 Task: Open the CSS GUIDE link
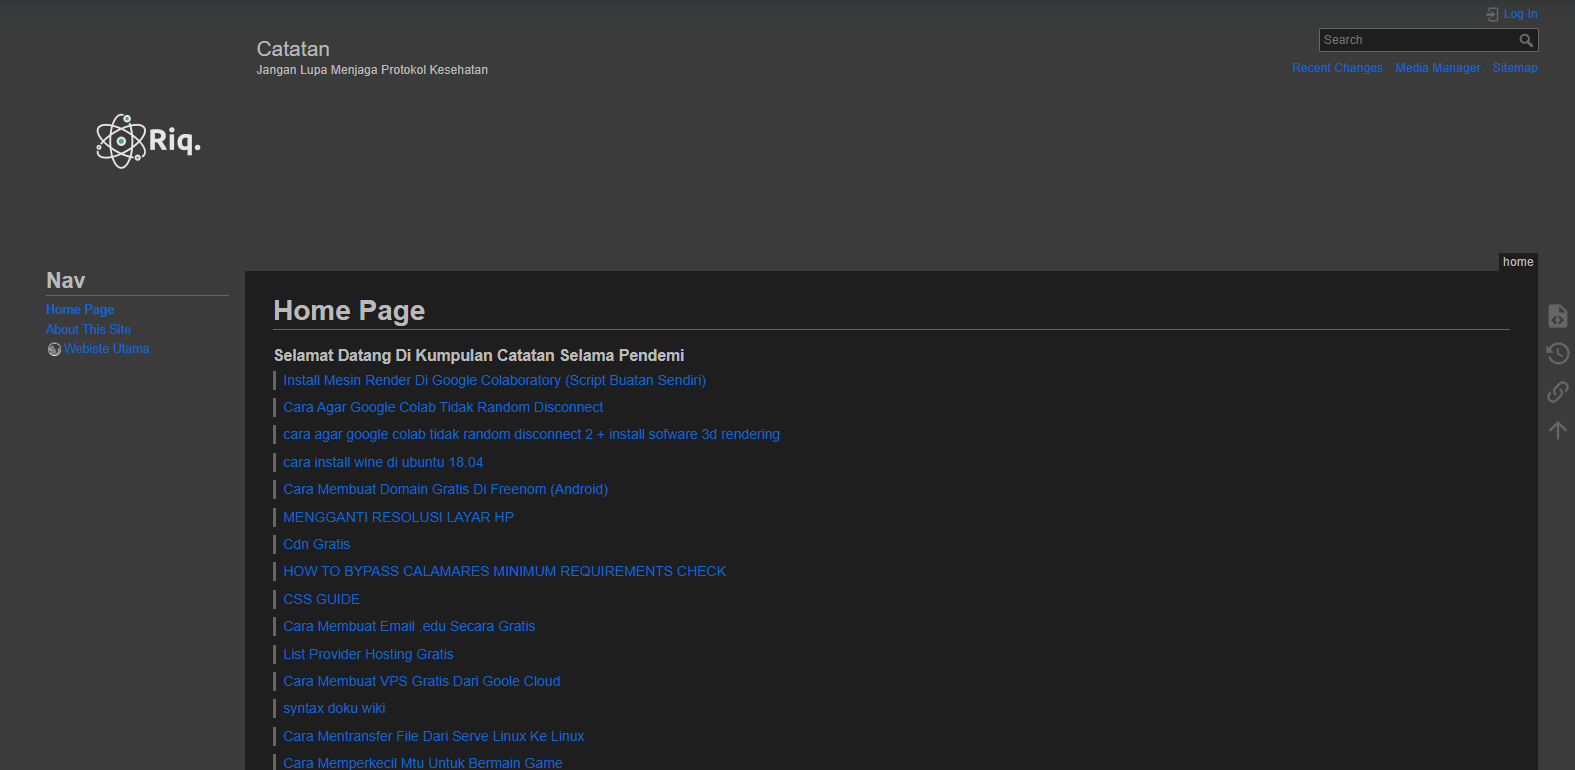[x=321, y=599]
